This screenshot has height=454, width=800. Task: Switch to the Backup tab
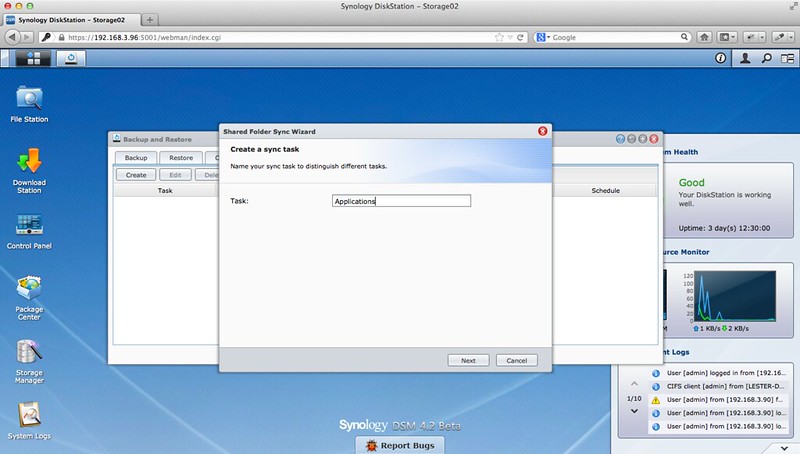tap(136, 158)
